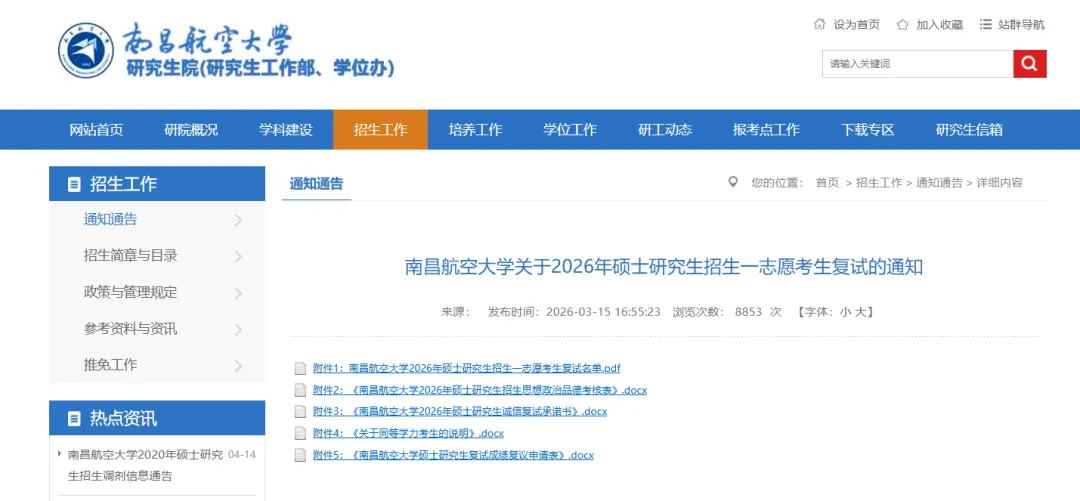
Task: Open 网站首页 in the navigation bar
Action: pyautogui.click(x=96, y=130)
